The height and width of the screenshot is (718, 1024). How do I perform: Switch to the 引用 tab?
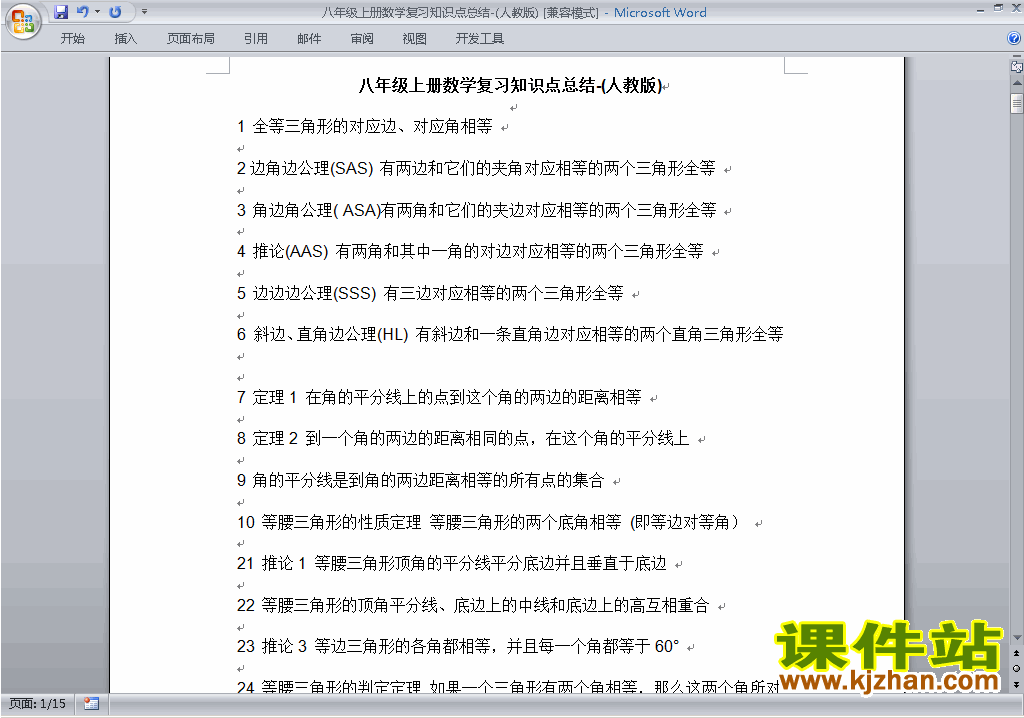(255, 39)
